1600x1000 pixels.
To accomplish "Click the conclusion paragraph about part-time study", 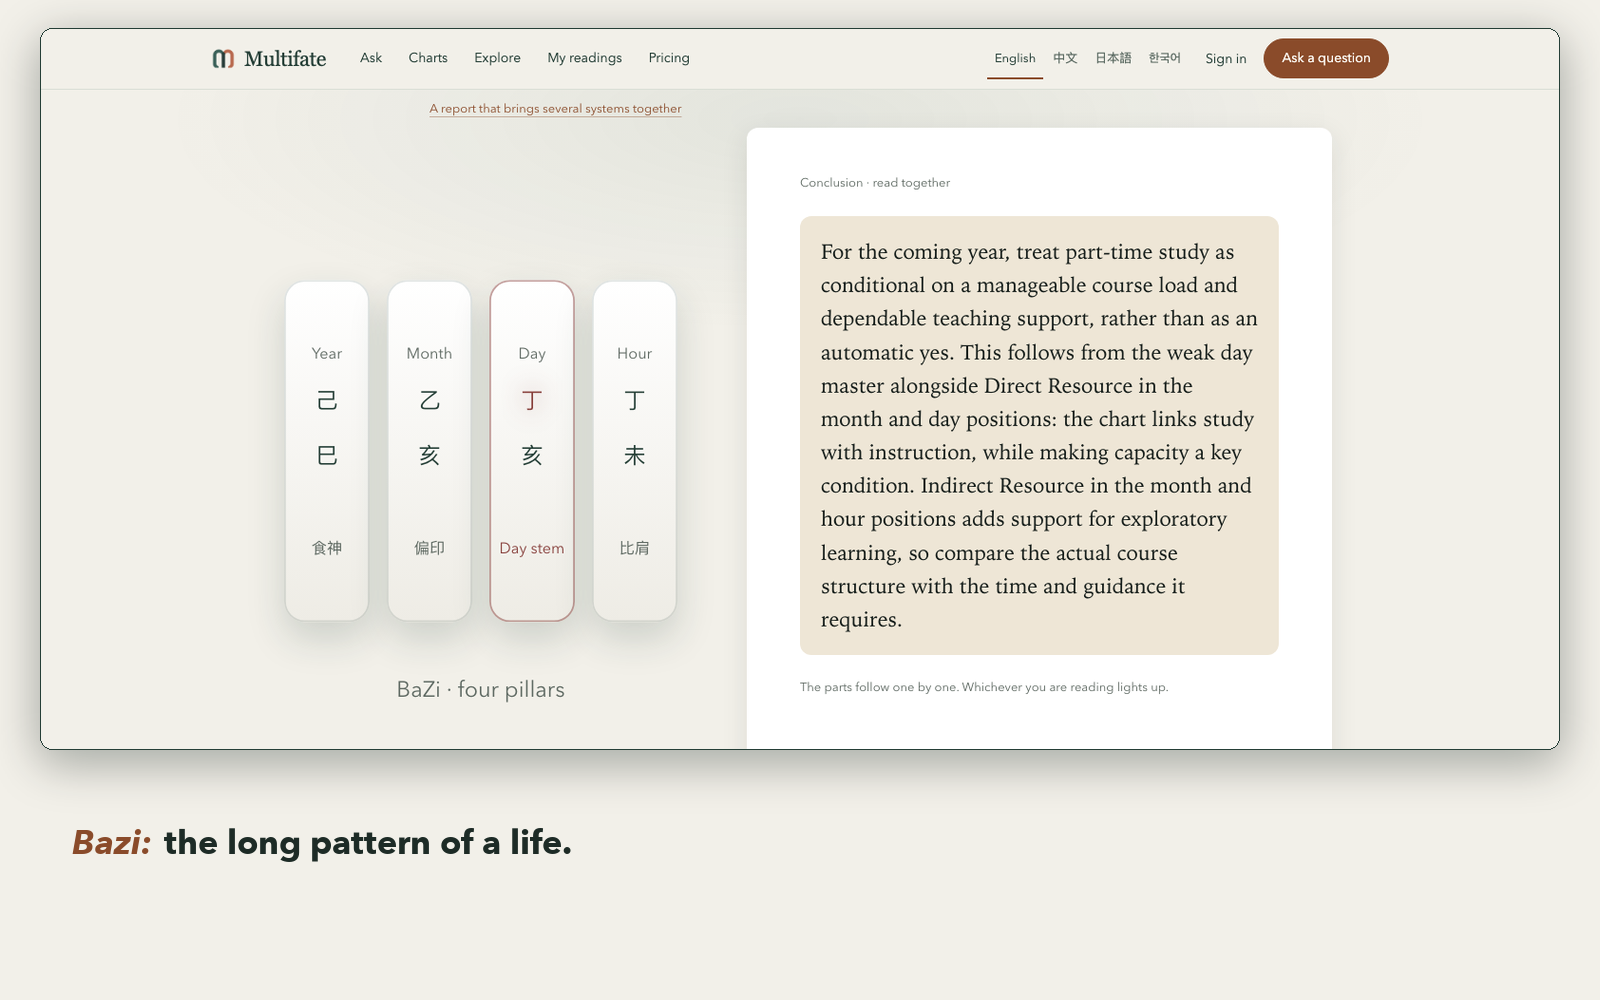I will (1039, 436).
